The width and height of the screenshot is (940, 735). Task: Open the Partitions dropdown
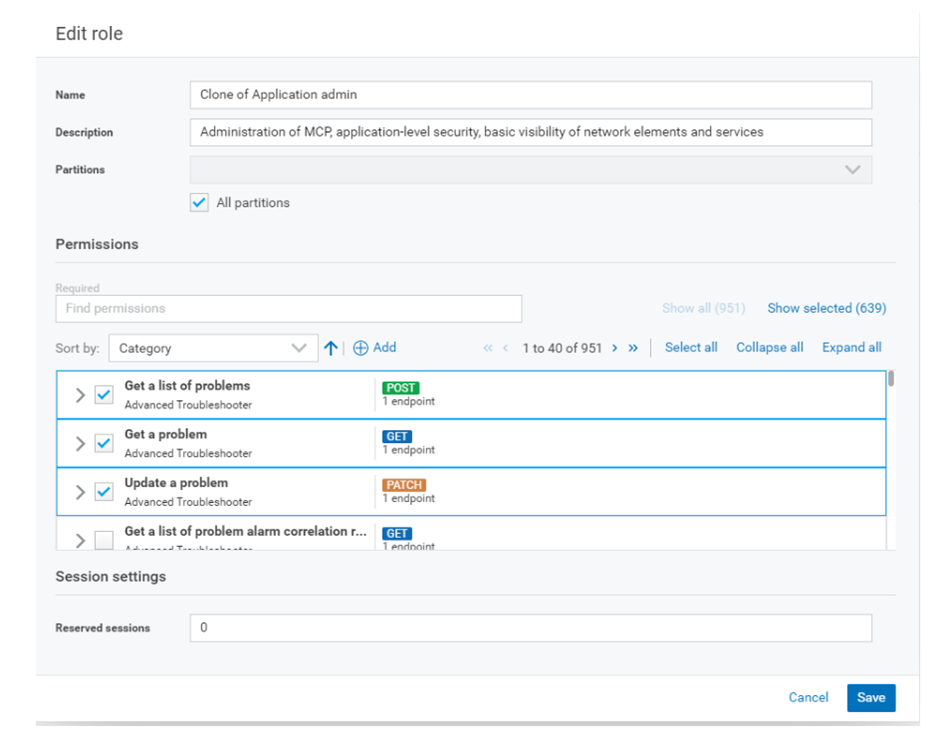(x=853, y=169)
